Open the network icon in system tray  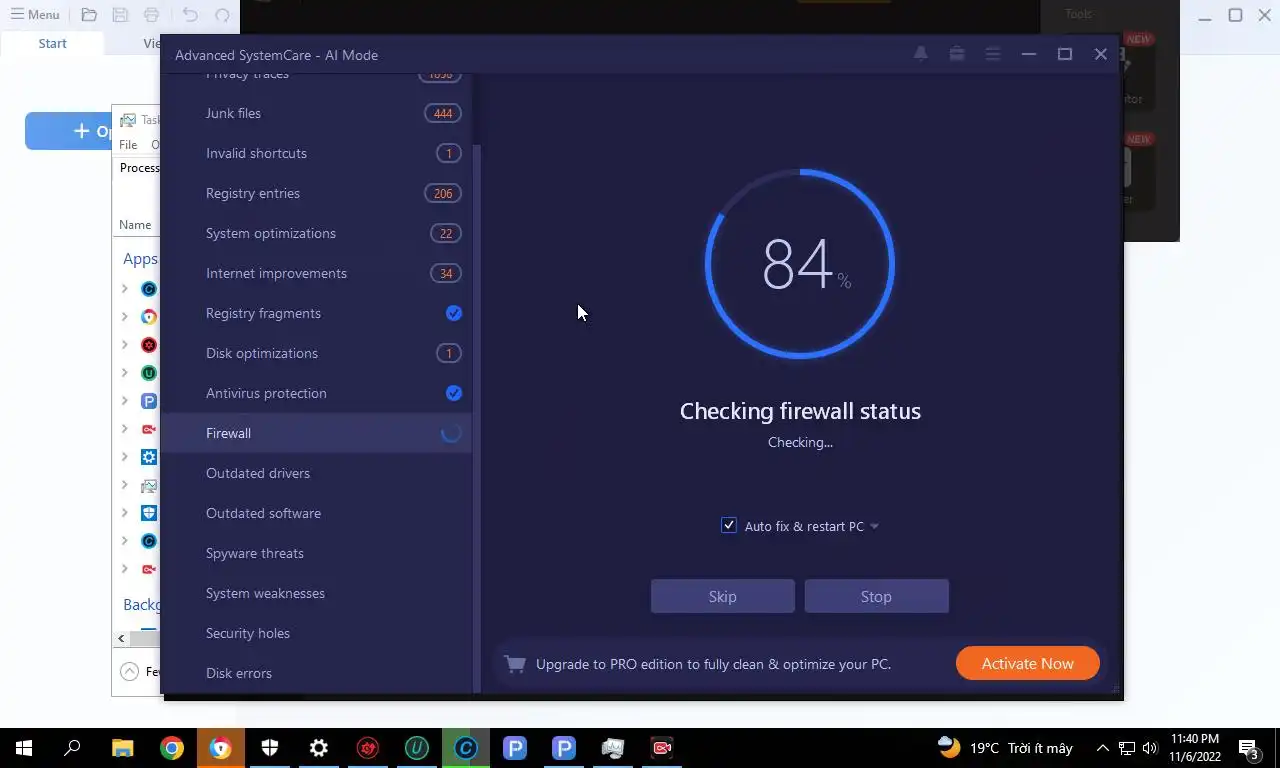pyautogui.click(x=1127, y=748)
